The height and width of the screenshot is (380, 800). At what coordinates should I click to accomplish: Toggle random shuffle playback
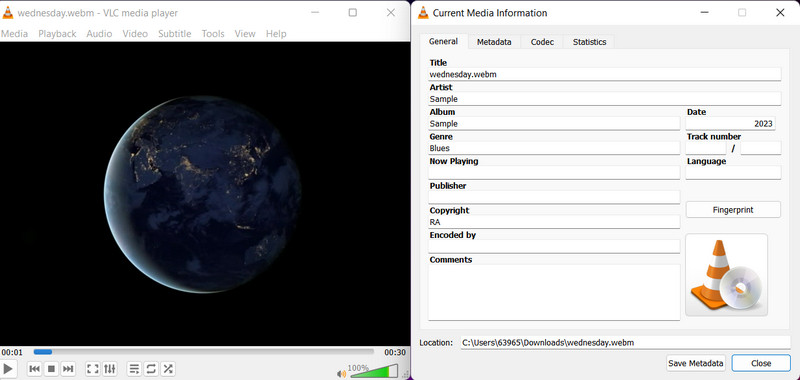pos(168,368)
